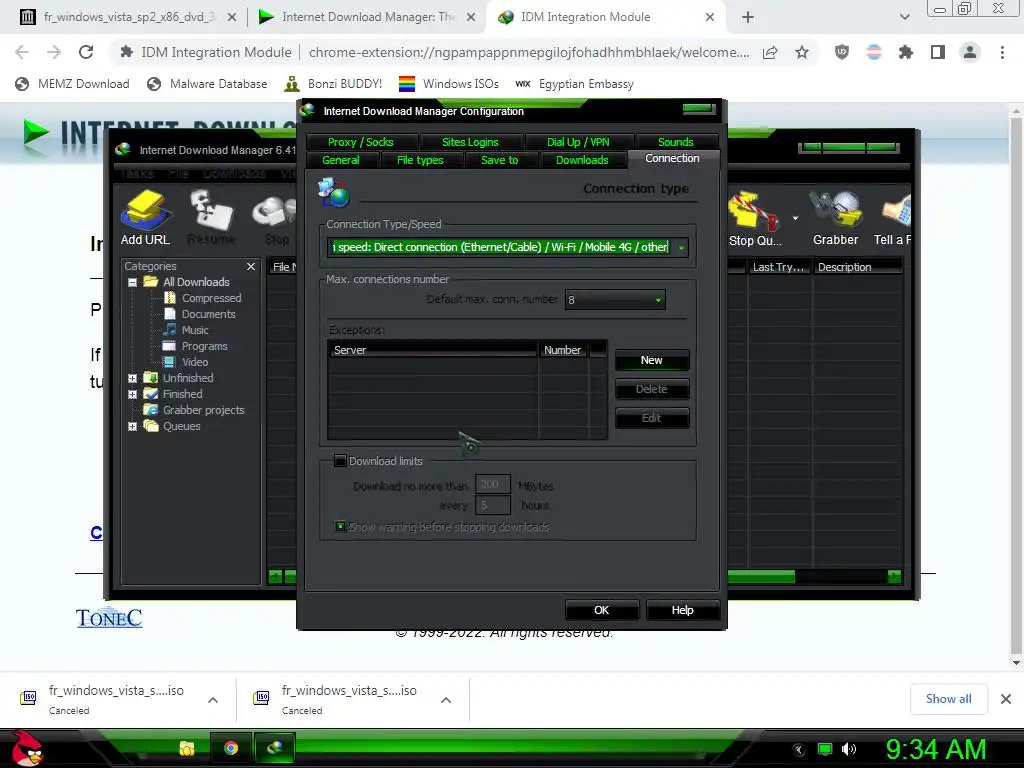This screenshot has height=768, width=1024.
Task: Click the Tonec logo link
Action: click(109, 618)
